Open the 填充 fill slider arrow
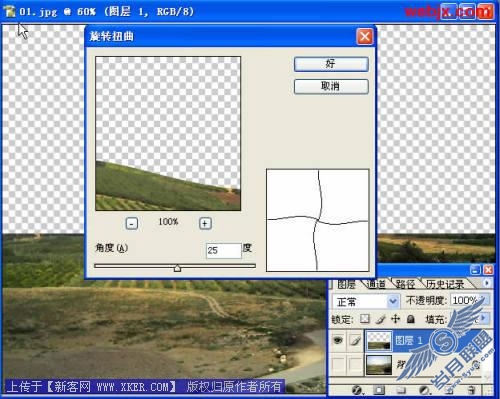 [484, 318]
